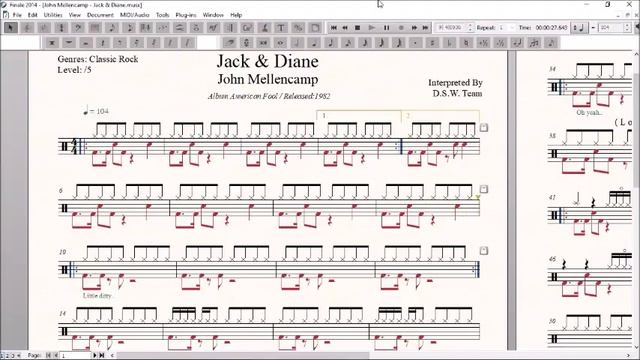The image size is (640, 360).
Task: Select the Clef tool
Action: [x=78, y=28]
